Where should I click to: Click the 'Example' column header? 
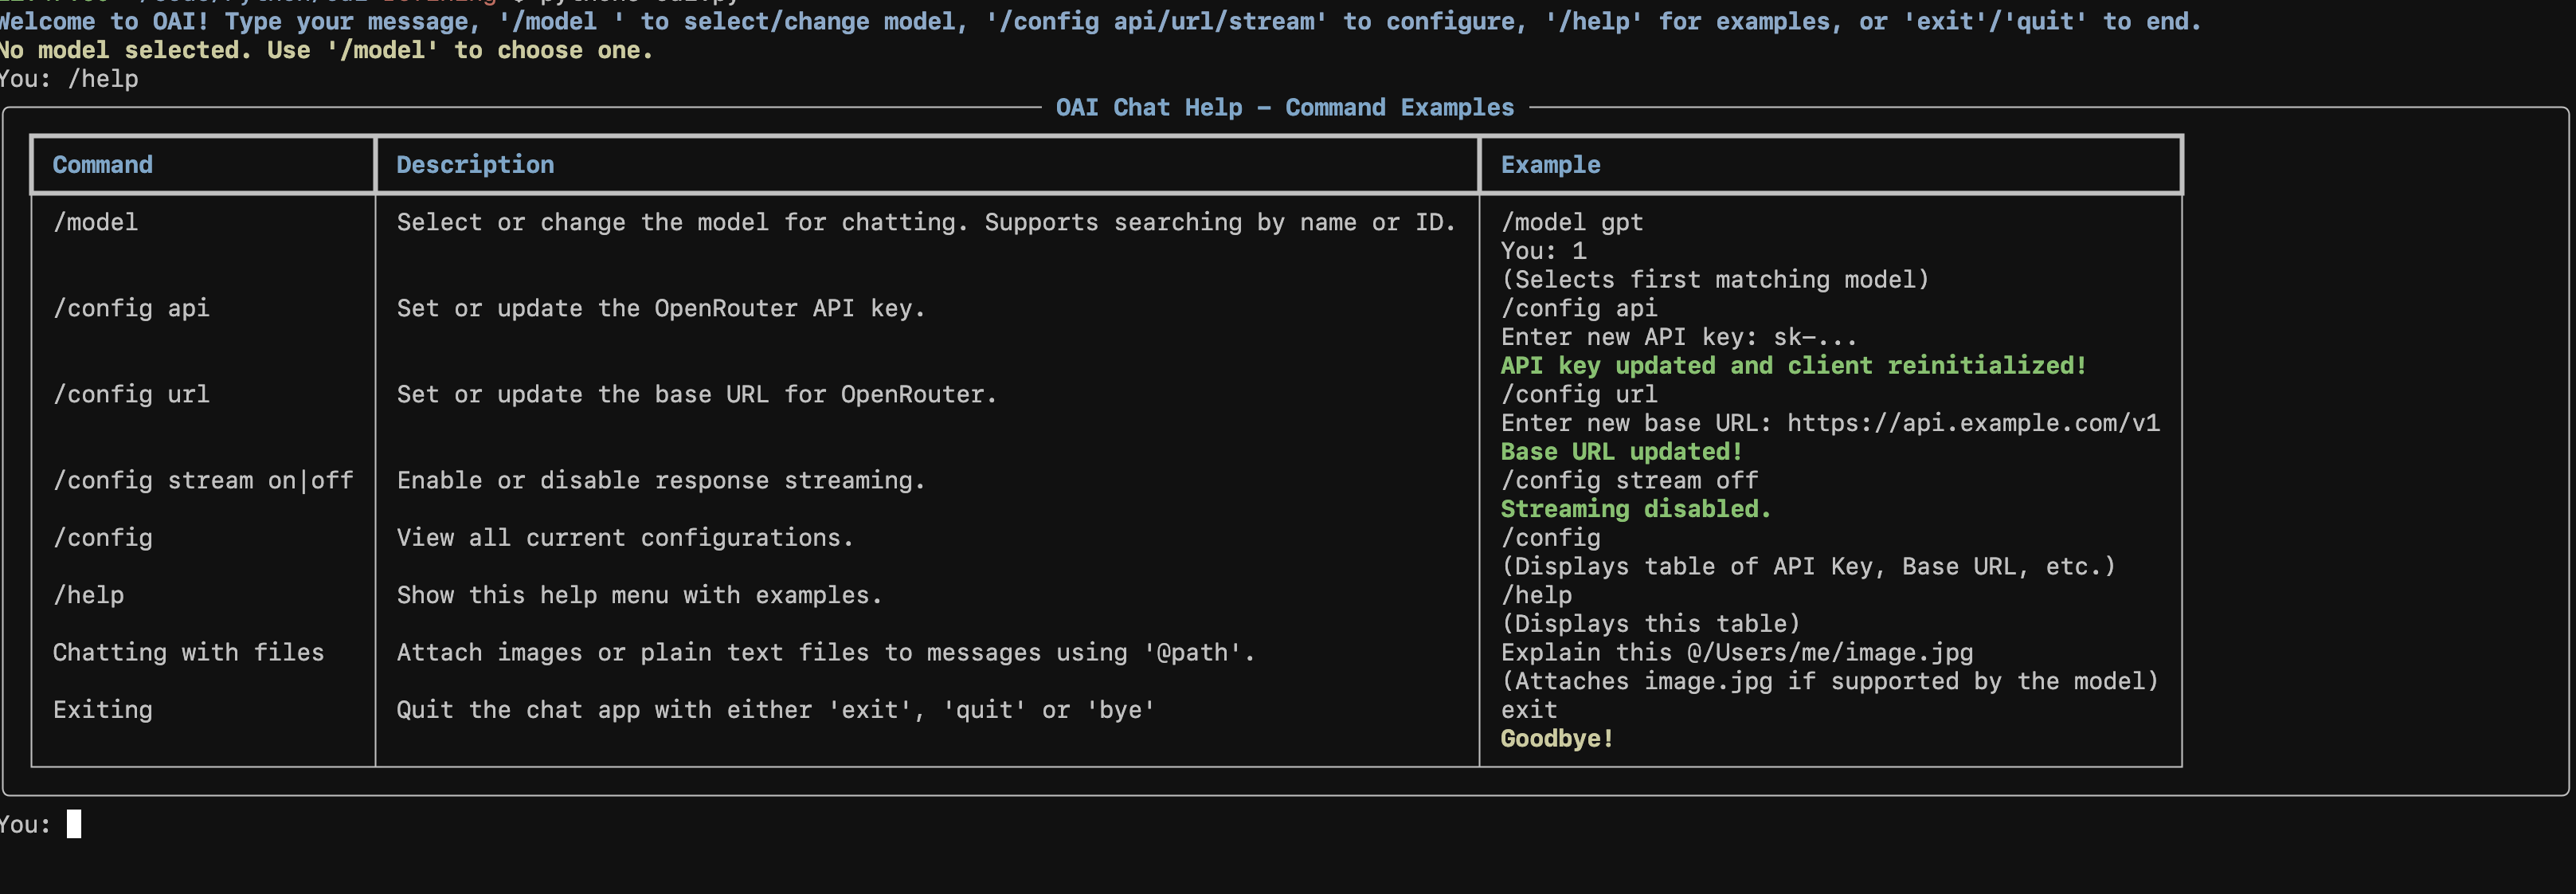[x=1549, y=165]
